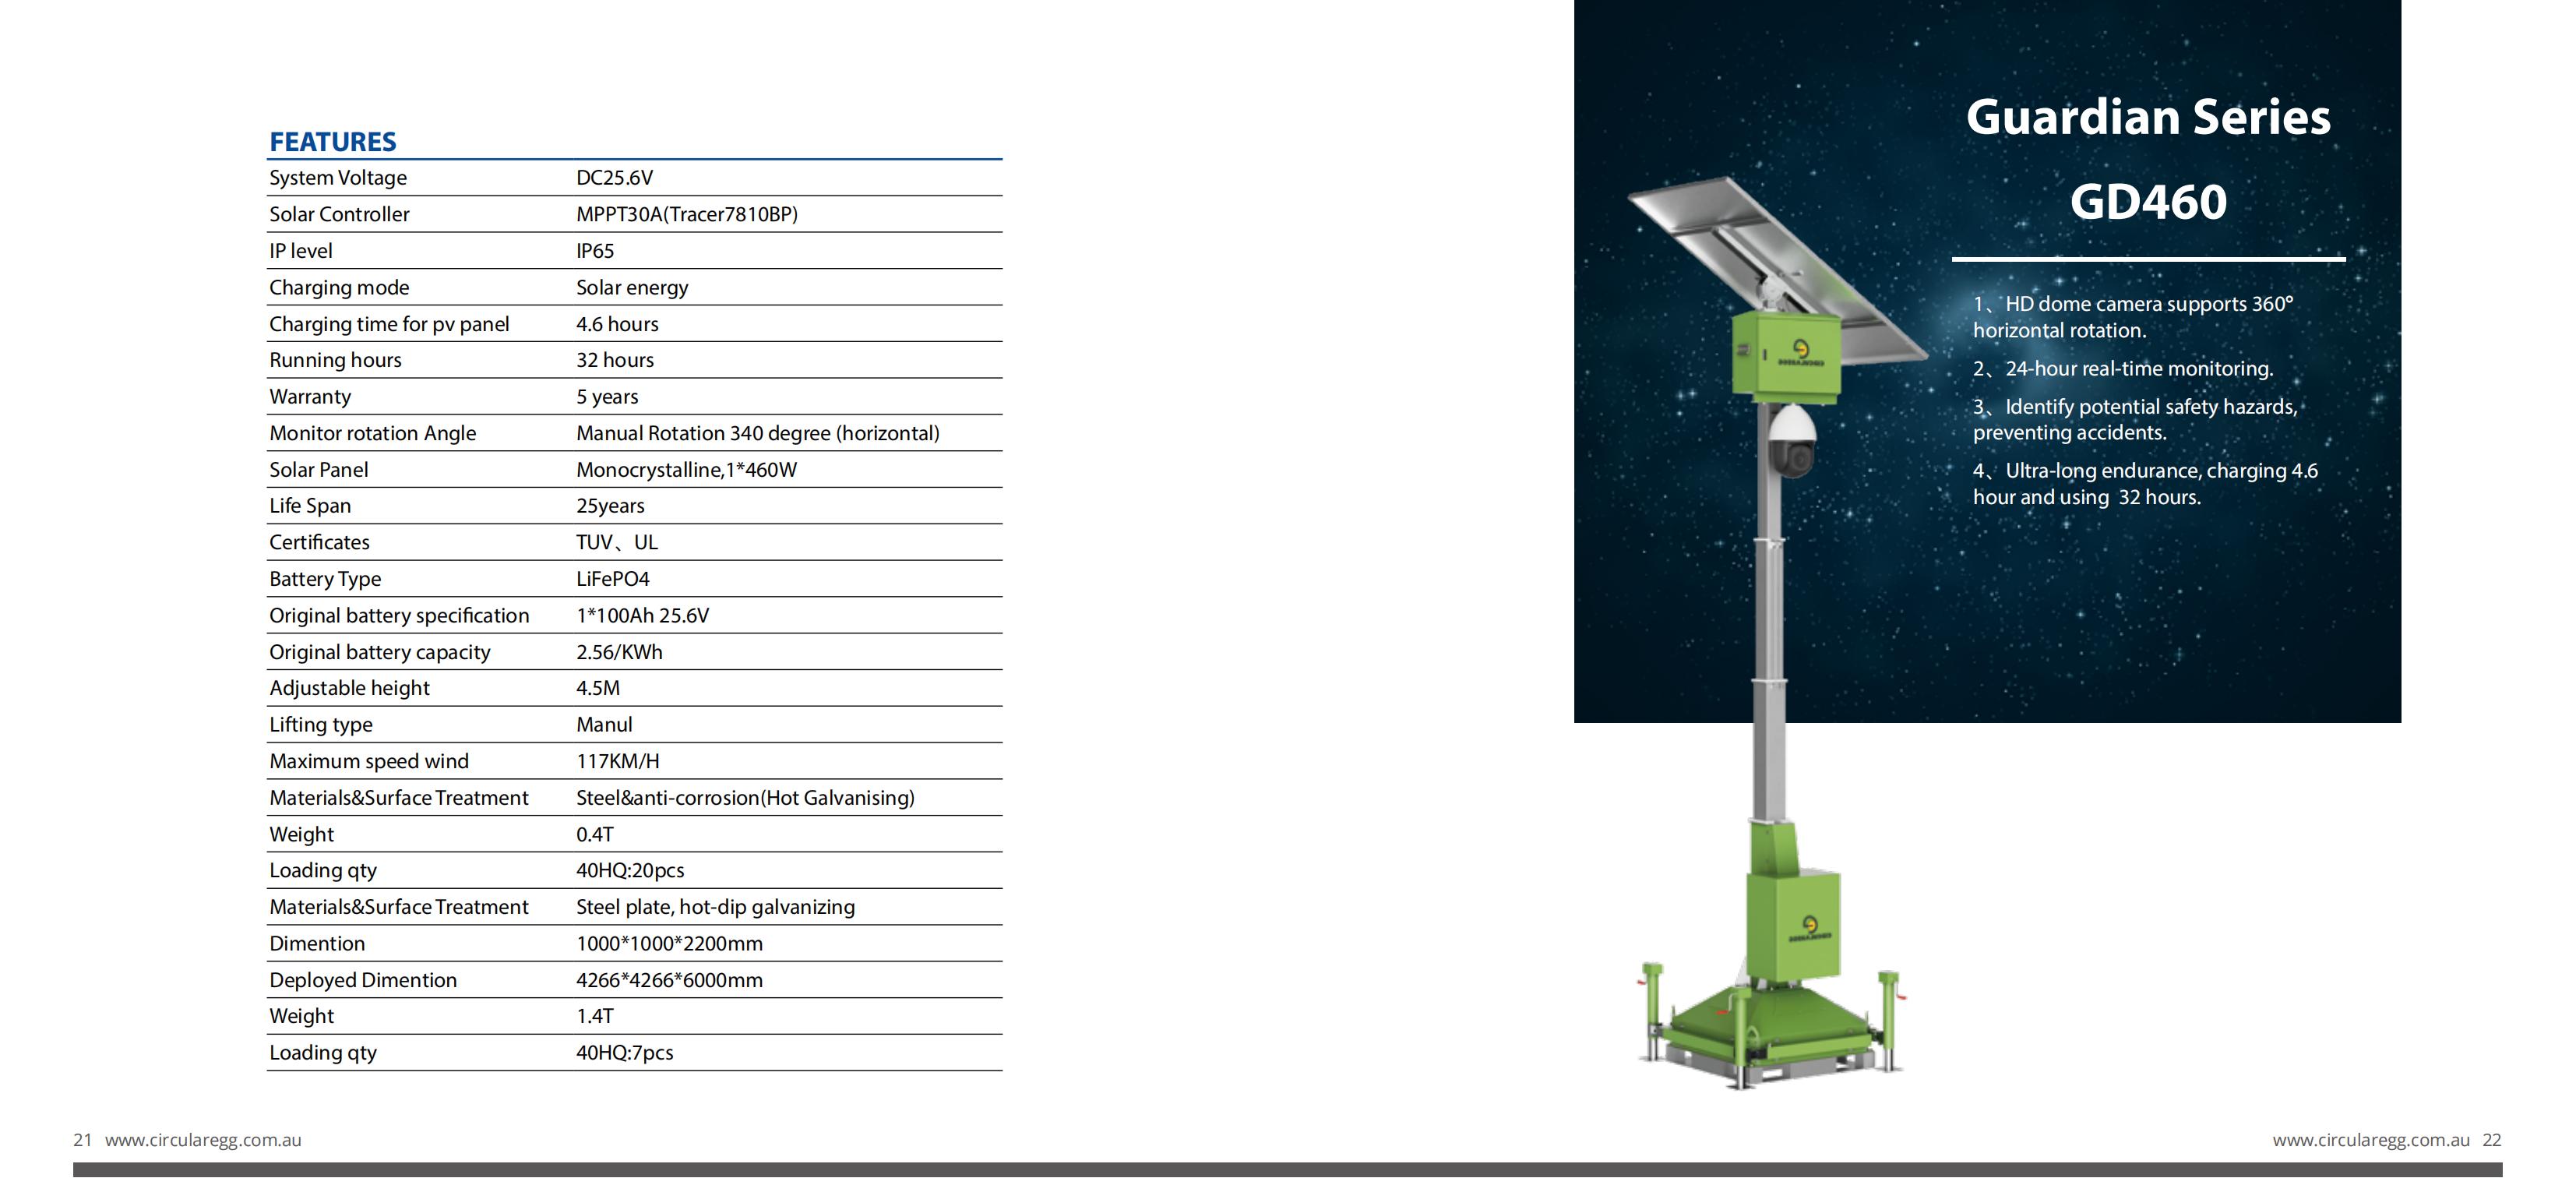Click '24-hour real-time monitoring' feature line
The image size is (2576, 1178).
[x=2123, y=369]
